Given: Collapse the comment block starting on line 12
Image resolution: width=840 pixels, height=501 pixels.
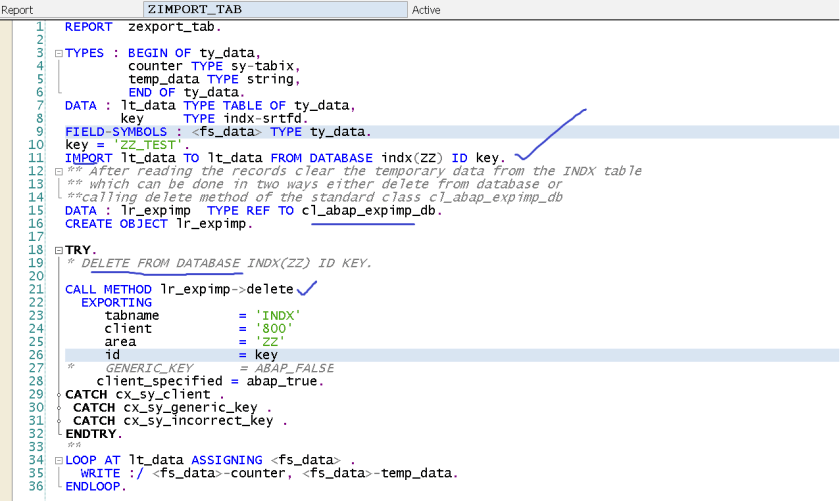Looking at the screenshot, I should pyautogui.click(x=57, y=171).
